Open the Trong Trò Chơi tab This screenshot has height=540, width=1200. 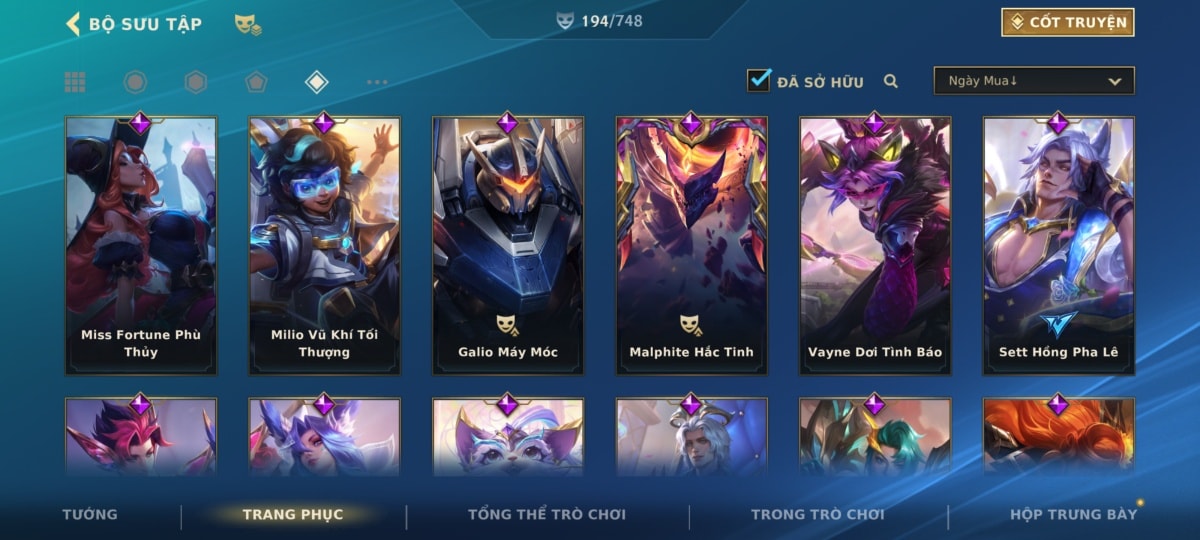click(x=818, y=514)
